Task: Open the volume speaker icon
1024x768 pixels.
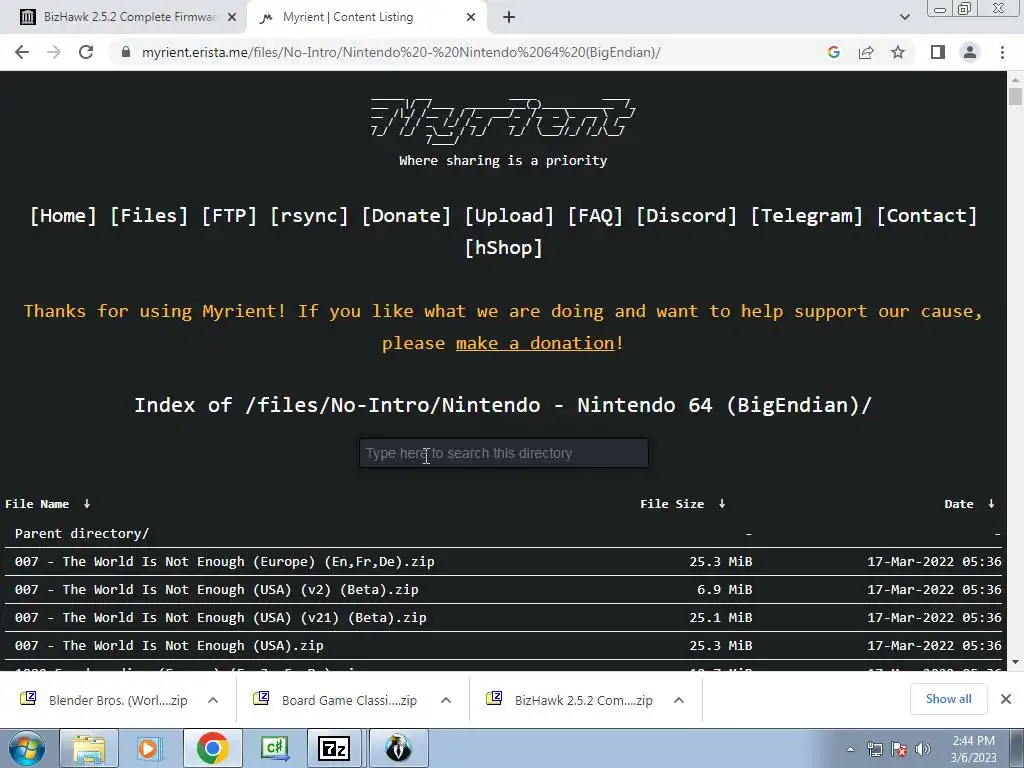Action: pyautogui.click(x=923, y=749)
